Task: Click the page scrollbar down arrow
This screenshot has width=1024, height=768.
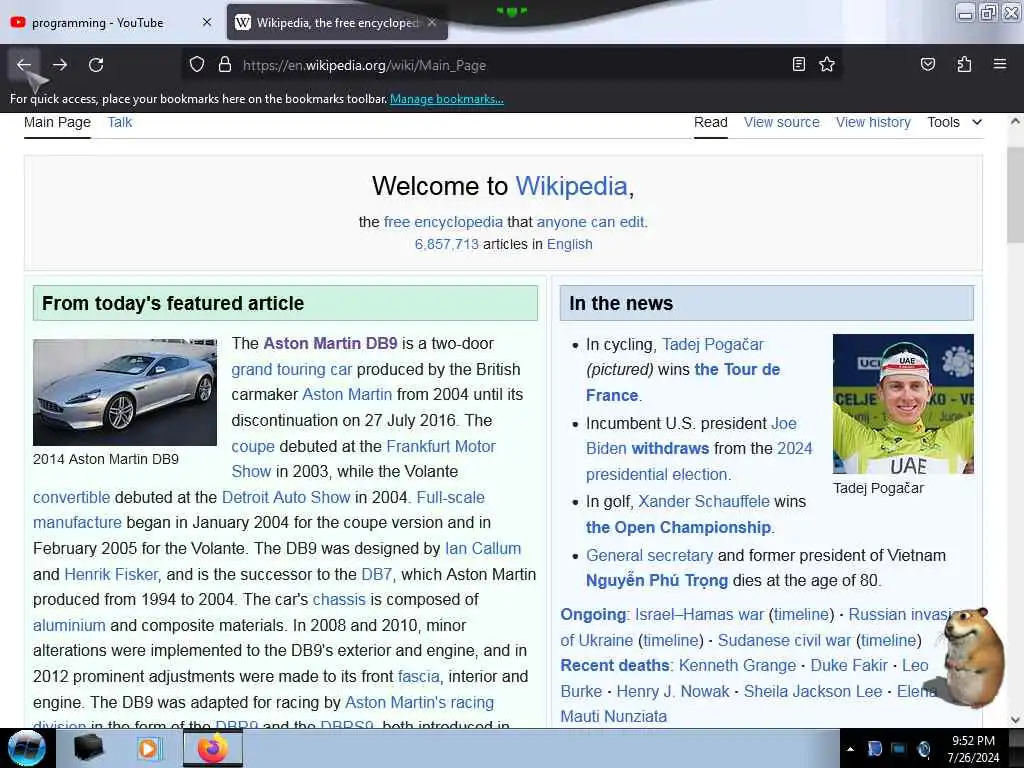Action: point(1014,720)
